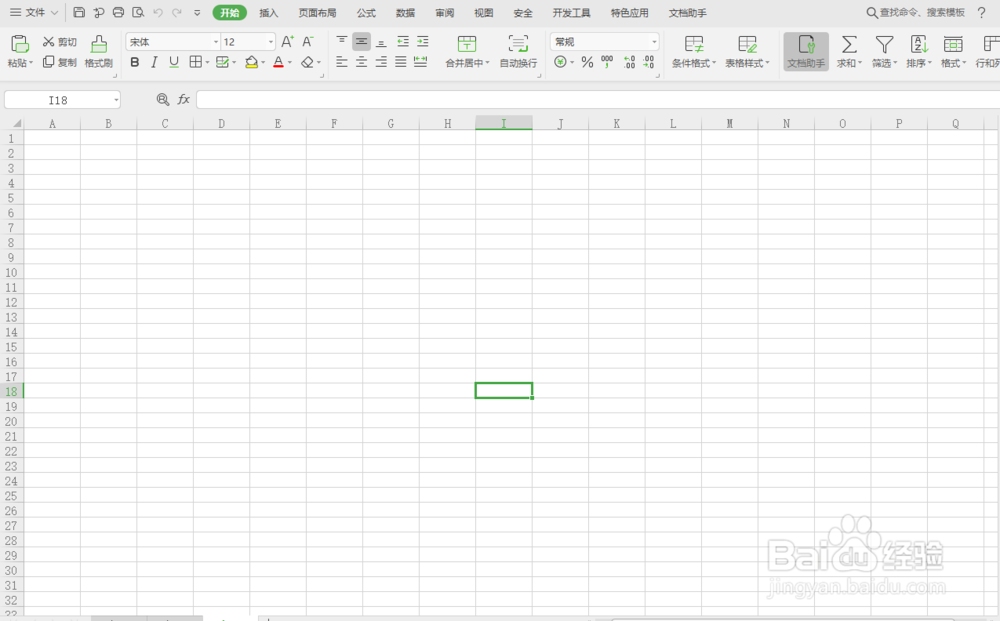
Task: Click the Print icon in quick access toolbar
Action: coord(118,12)
